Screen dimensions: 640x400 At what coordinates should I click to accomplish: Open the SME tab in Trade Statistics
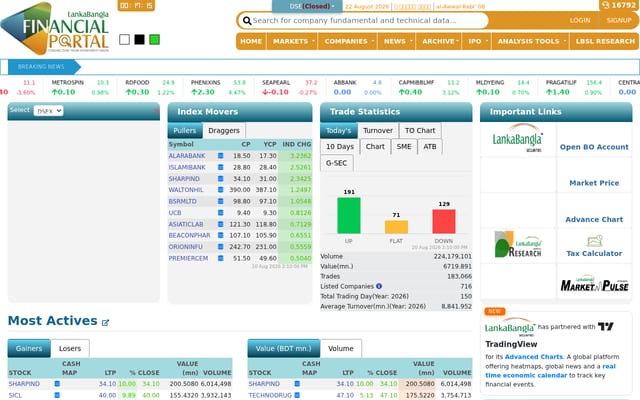pos(404,147)
